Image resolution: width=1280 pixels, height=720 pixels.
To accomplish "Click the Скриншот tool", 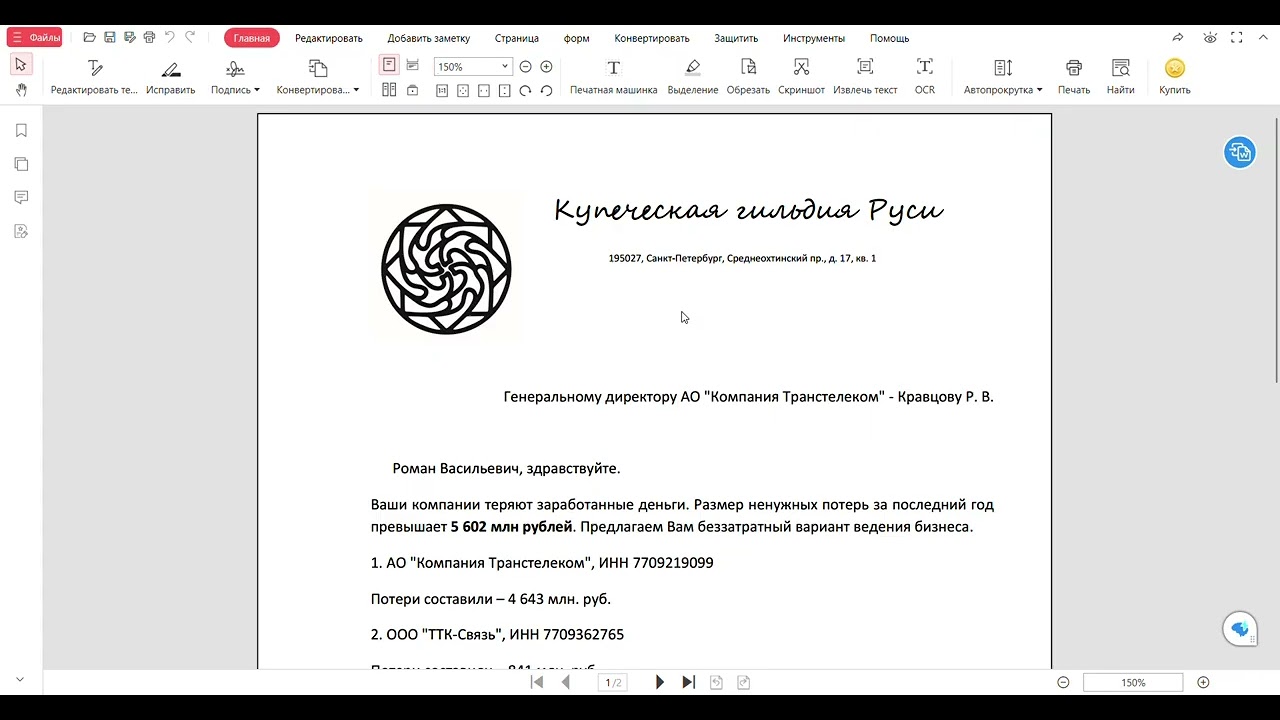I will tap(801, 78).
